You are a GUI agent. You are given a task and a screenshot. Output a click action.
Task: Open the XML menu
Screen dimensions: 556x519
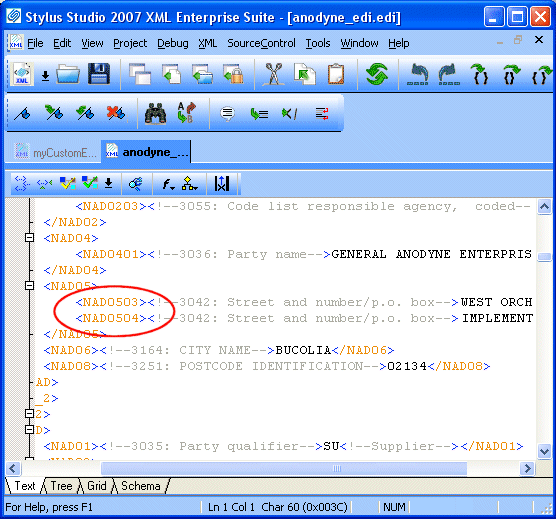[207, 44]
